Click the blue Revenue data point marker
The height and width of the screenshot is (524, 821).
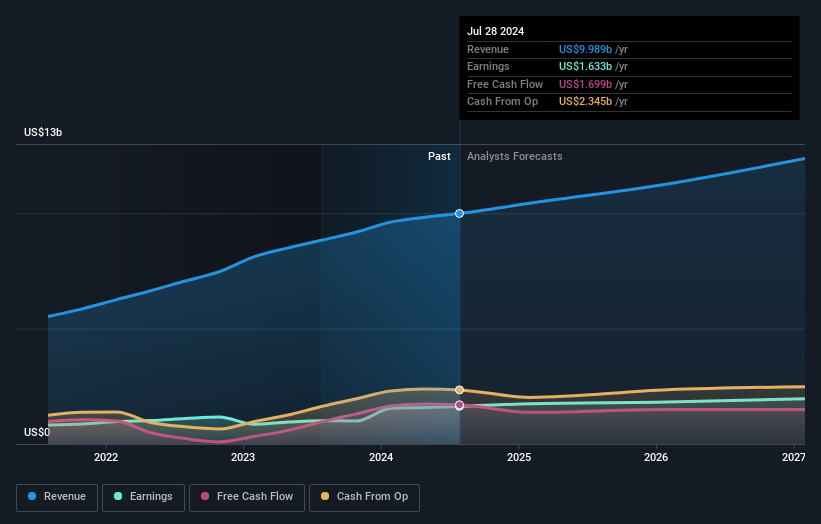click(459, 214)
